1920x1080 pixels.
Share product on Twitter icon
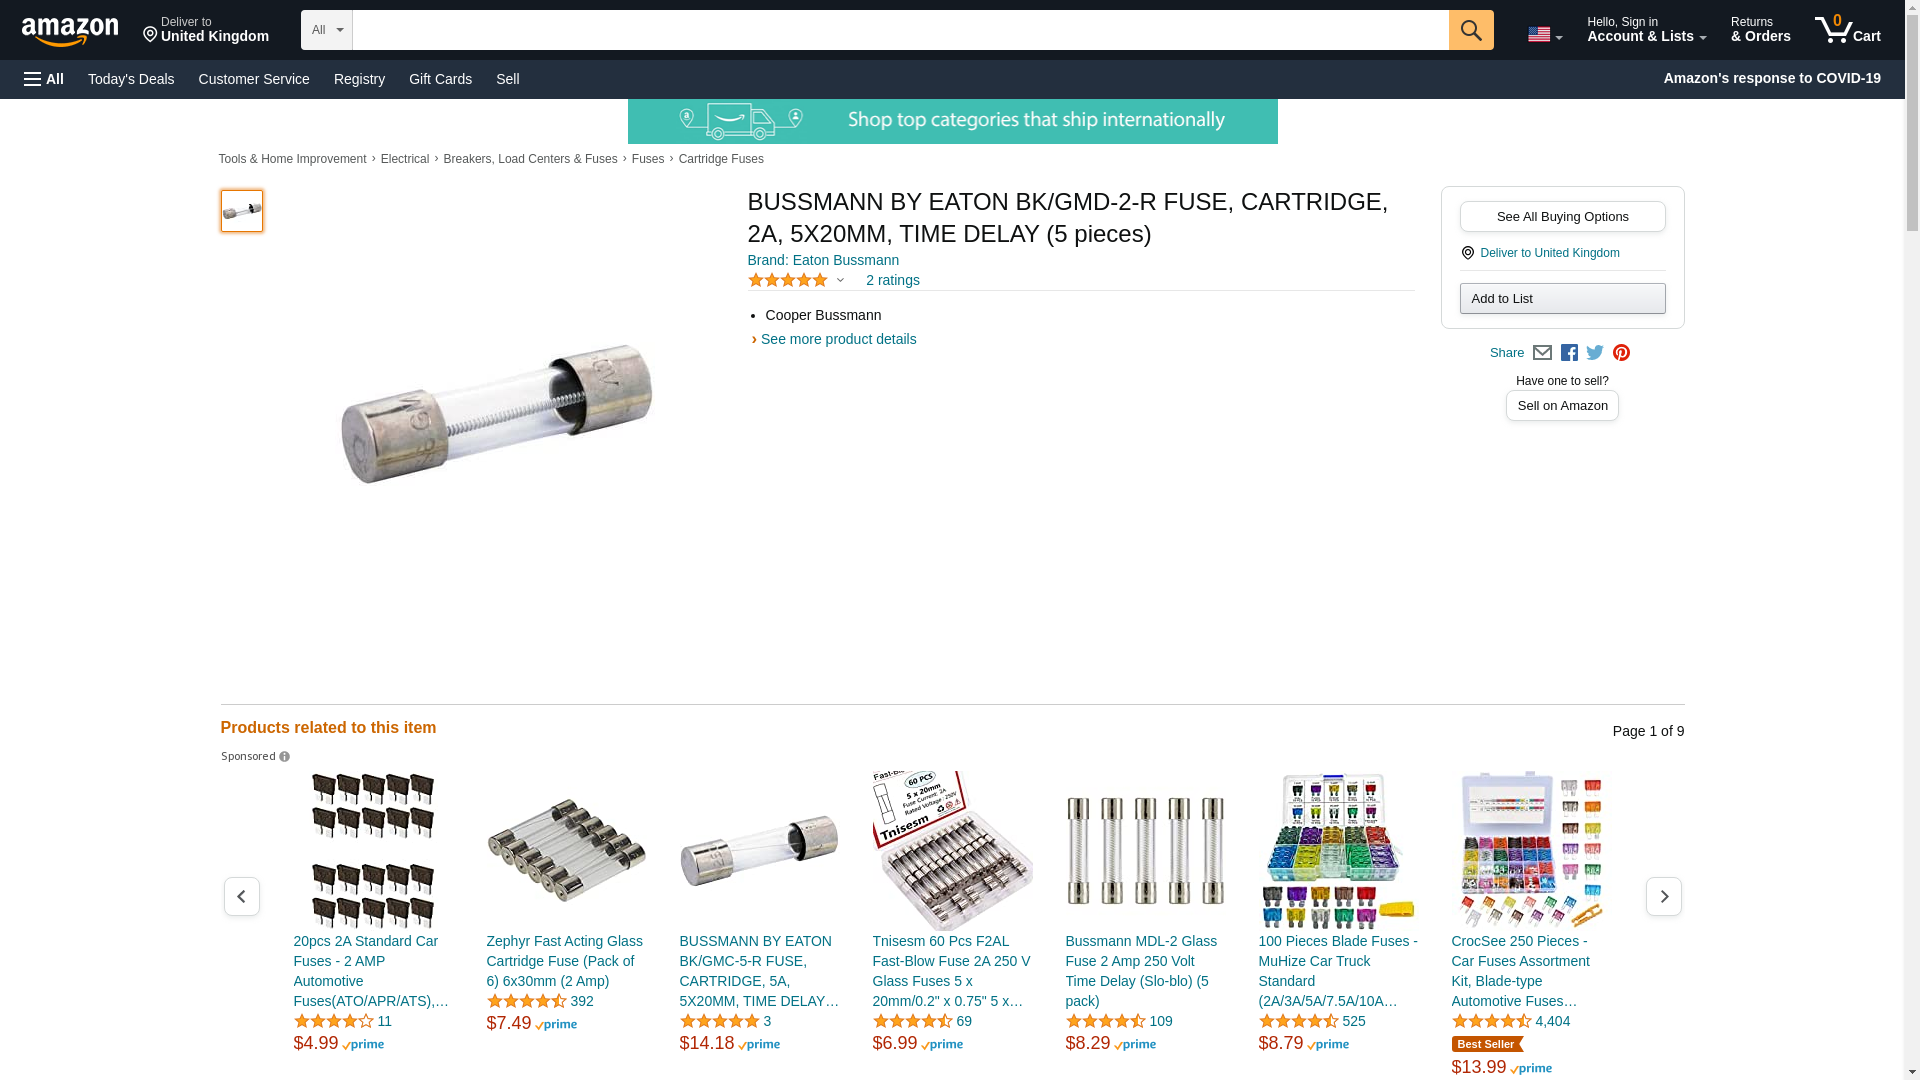click(x=1595, y=352)
